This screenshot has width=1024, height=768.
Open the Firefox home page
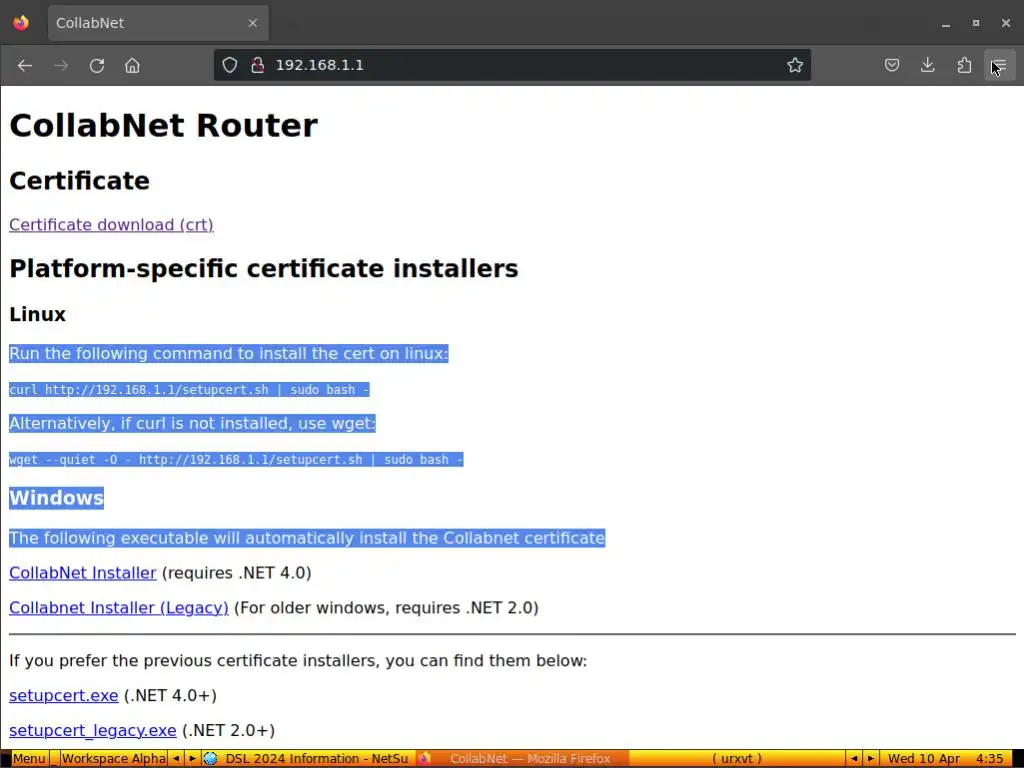133,65
